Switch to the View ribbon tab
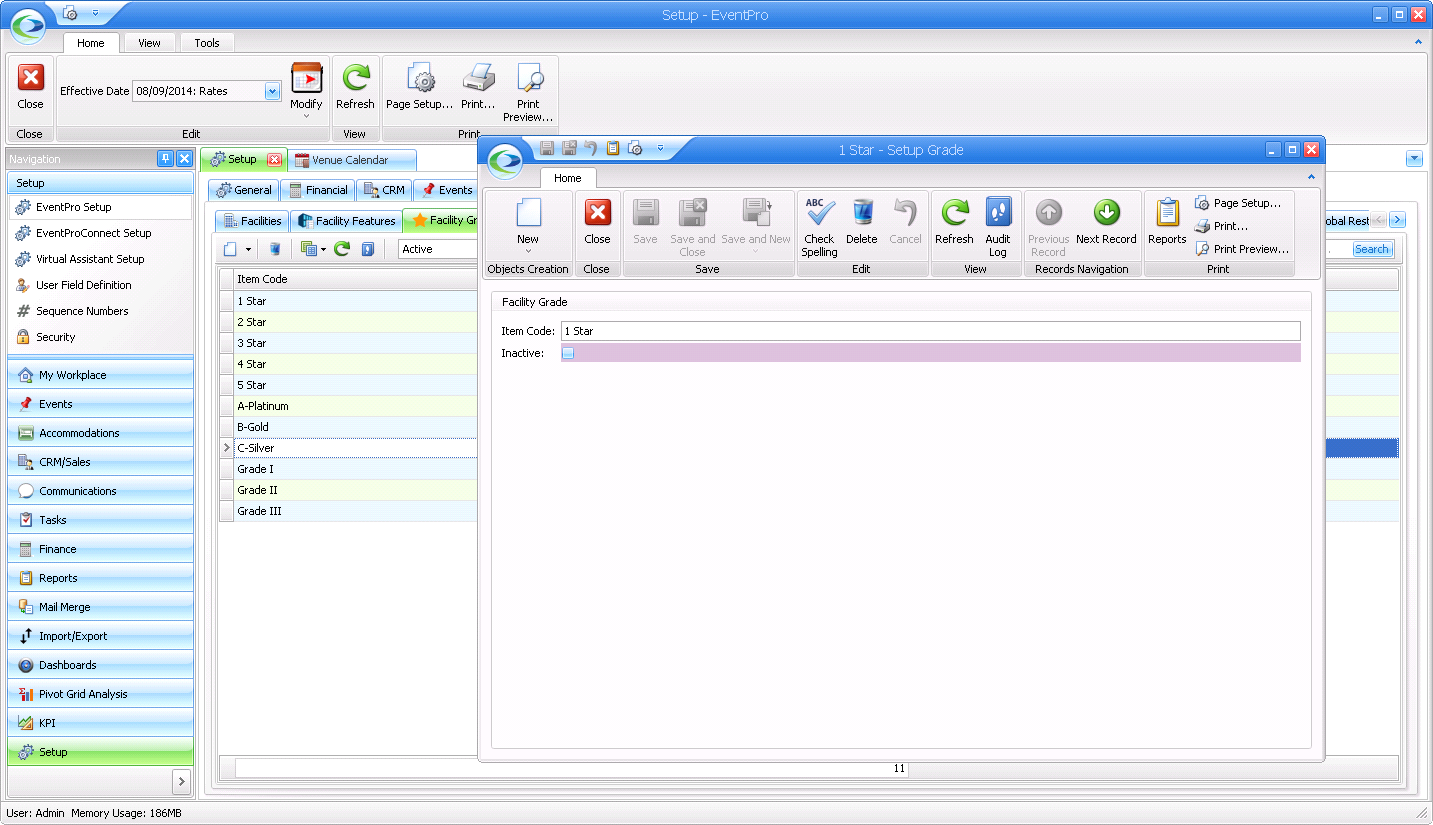Image resolution: width=1433 pixels, height=825 pixels. (149, 43)
